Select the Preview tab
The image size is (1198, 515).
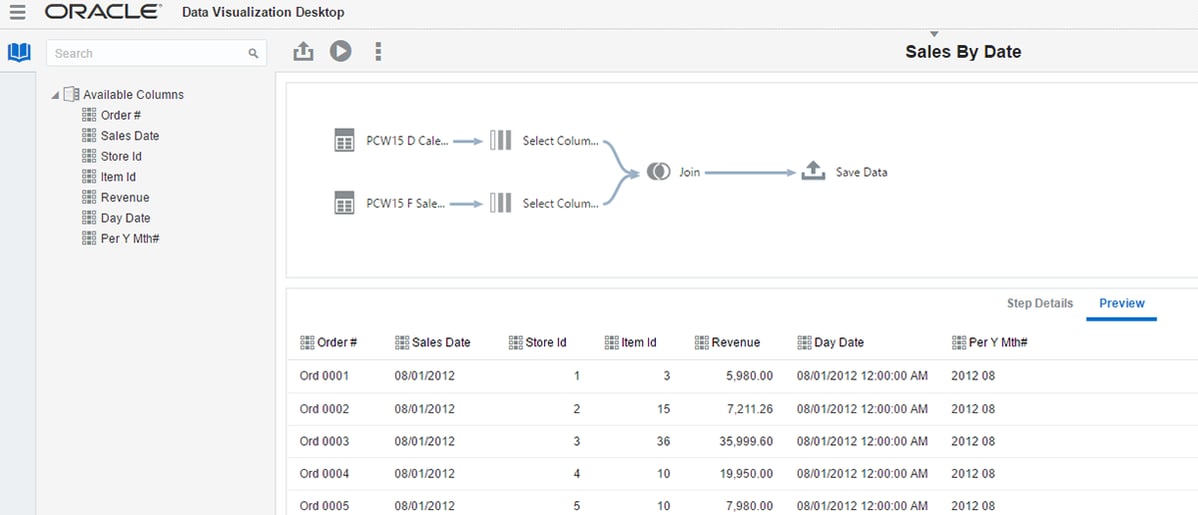[1122, 303]
